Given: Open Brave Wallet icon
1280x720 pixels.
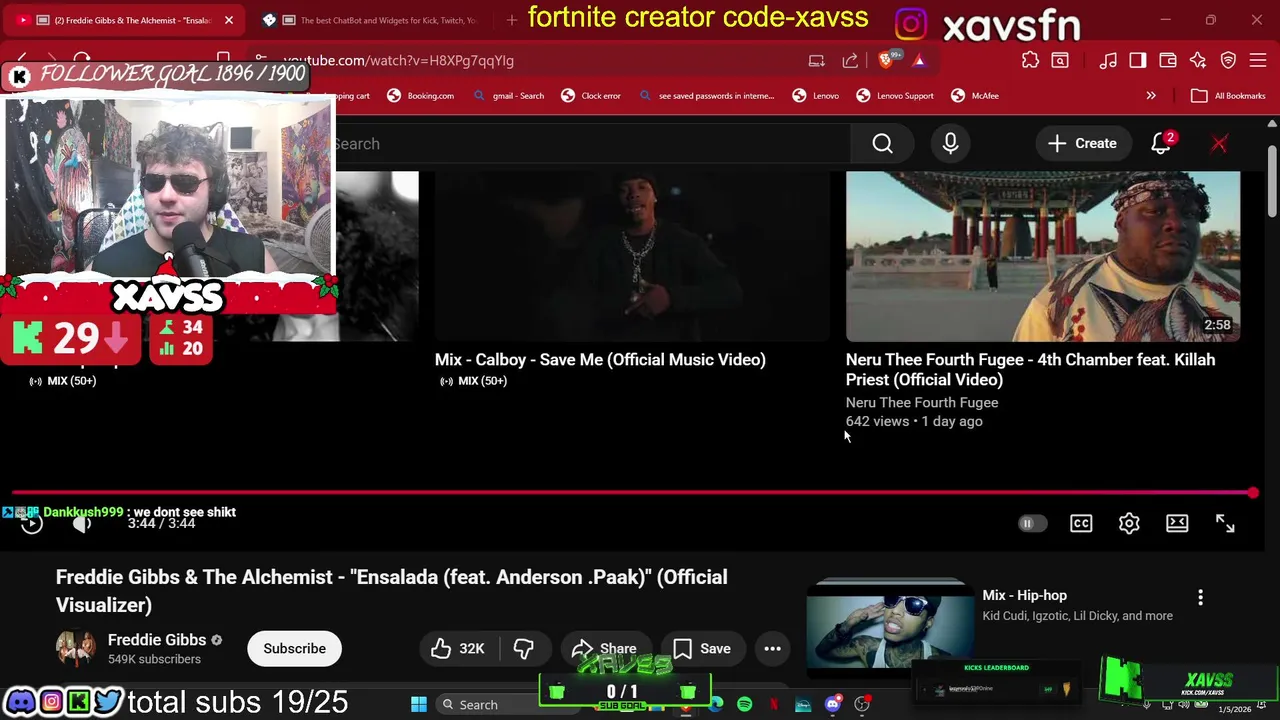Looking at the screenshot, I should click(1168, 60).
